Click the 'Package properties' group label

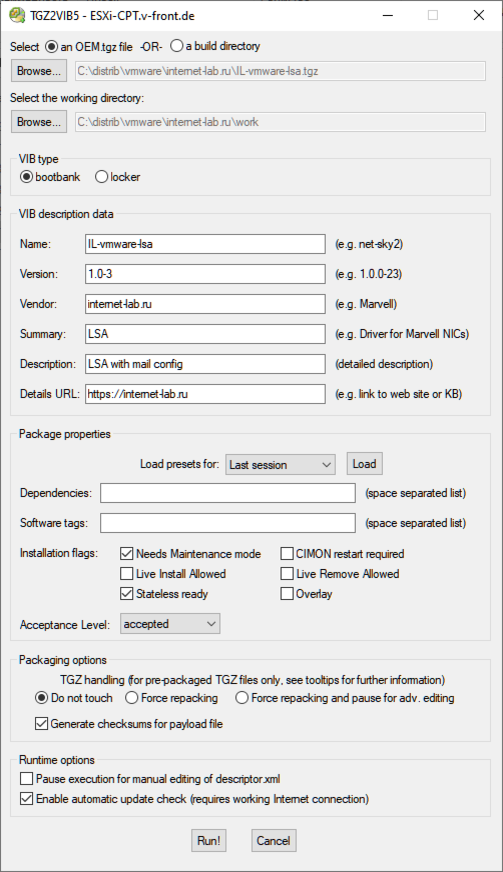65,434
